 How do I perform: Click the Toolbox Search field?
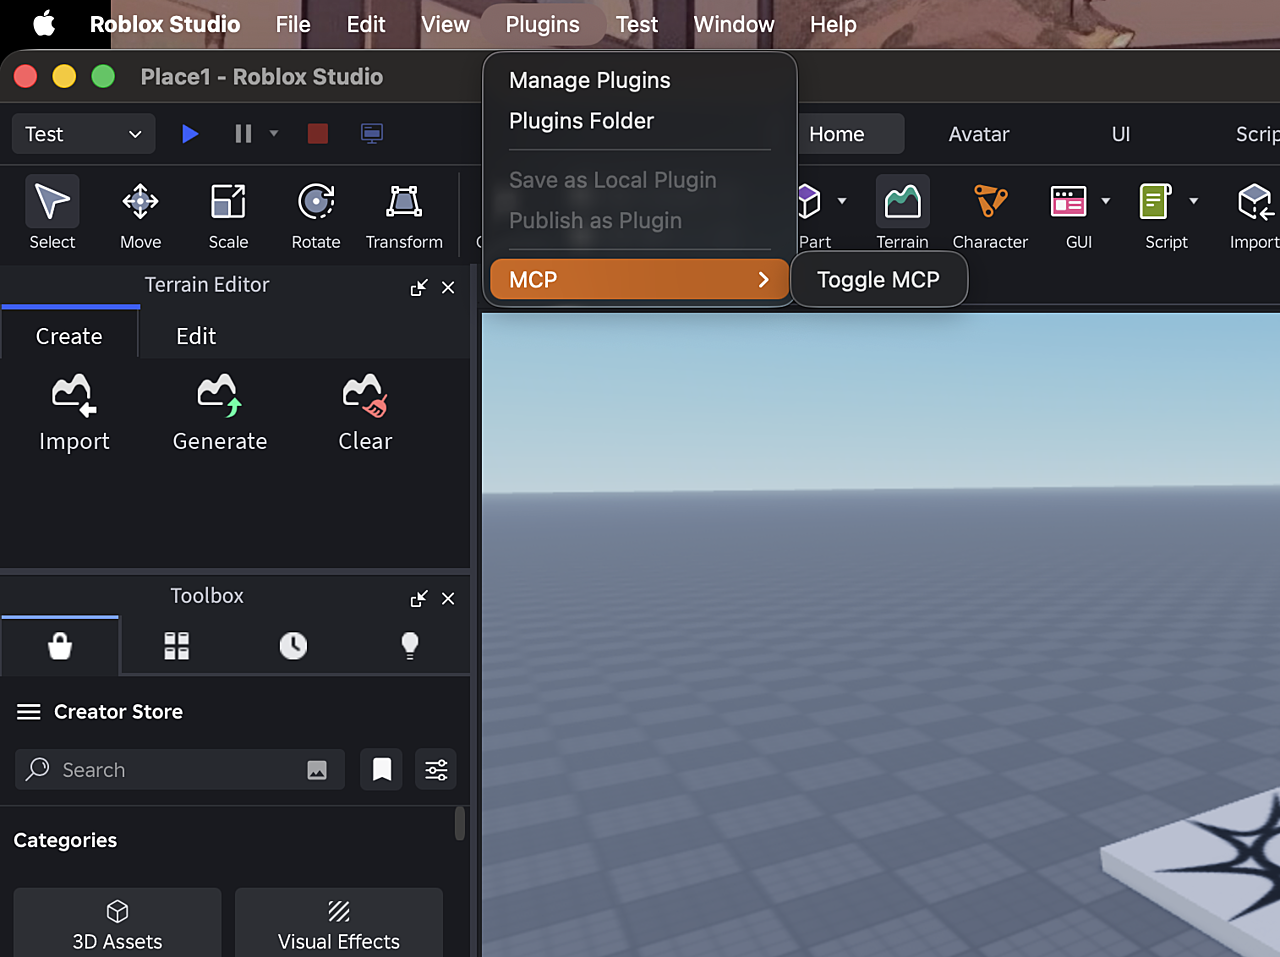(180, 770)
